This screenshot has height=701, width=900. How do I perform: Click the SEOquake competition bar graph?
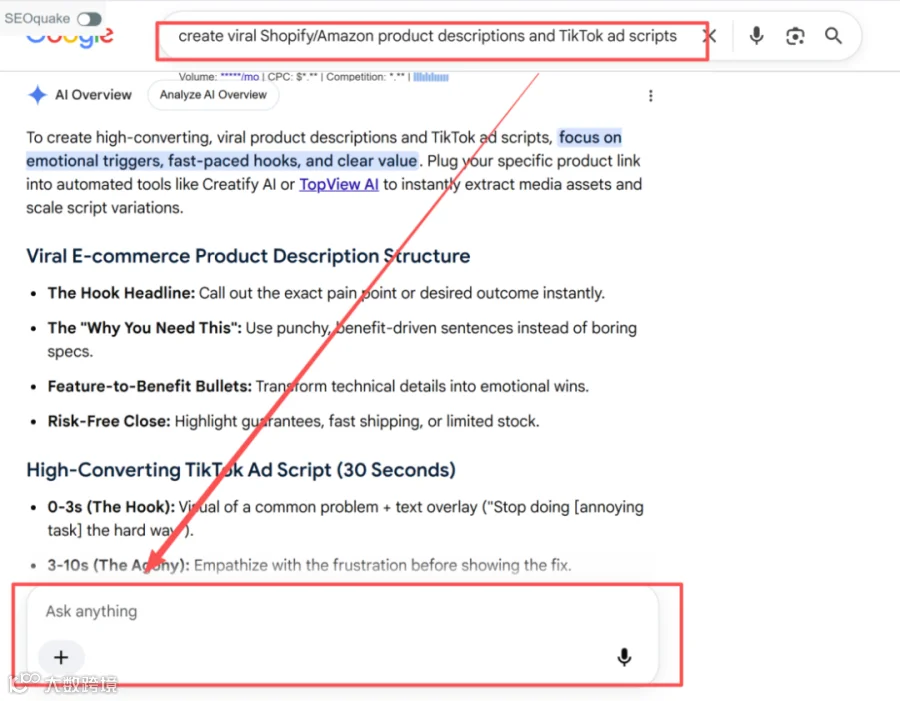[x=430, y=77]
